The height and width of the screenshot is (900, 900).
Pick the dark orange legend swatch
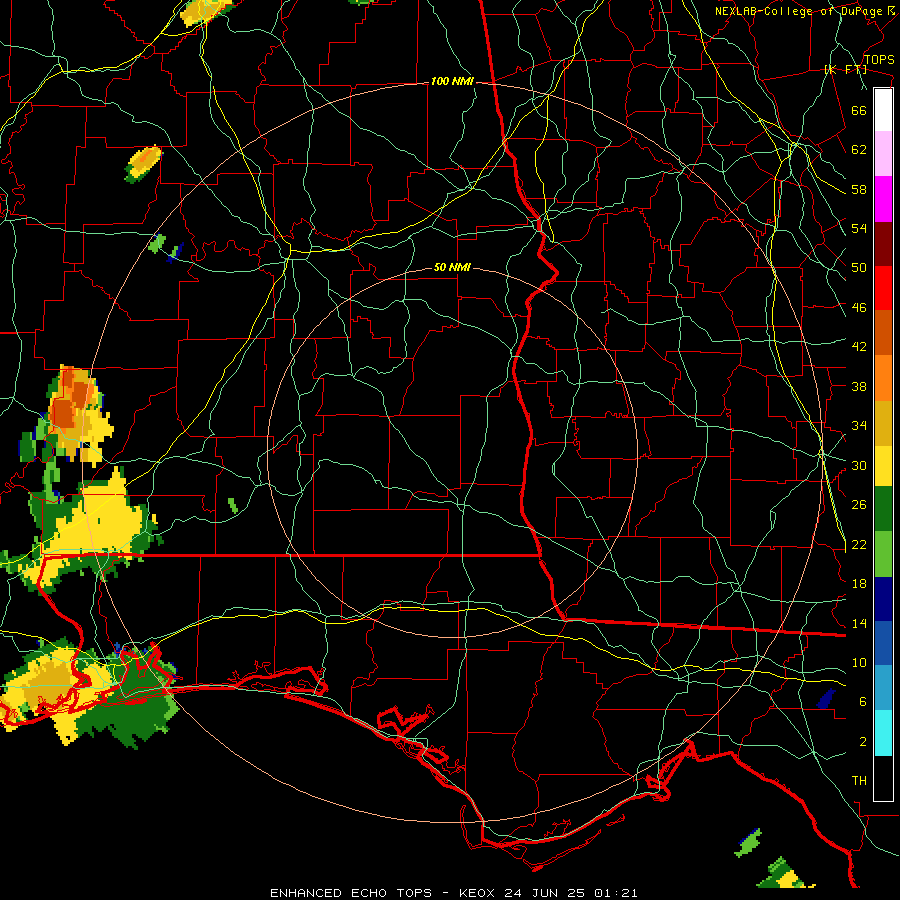(883, 332)
